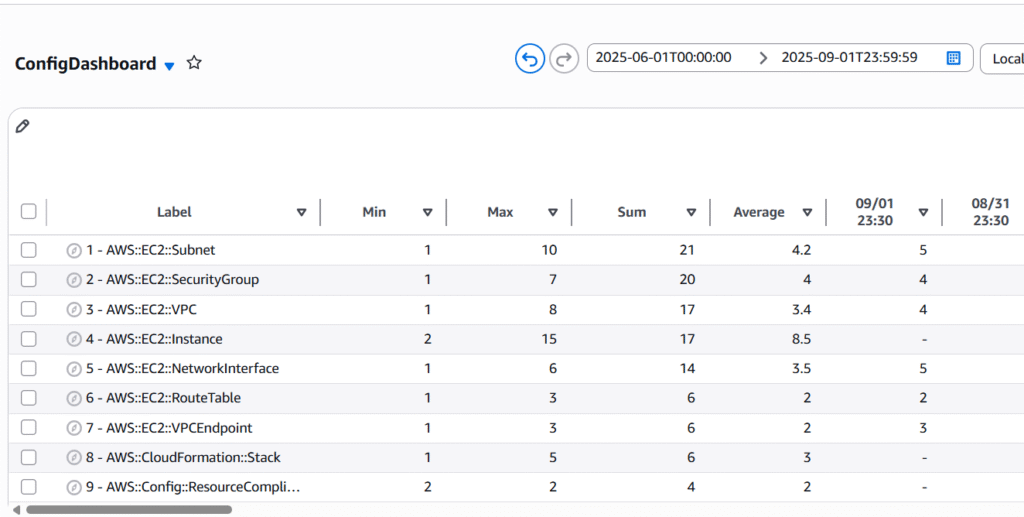Select the AWS::EC2::RouteTable row checkbox
The height and width of the screenshot is (517, 1024).
29,398
